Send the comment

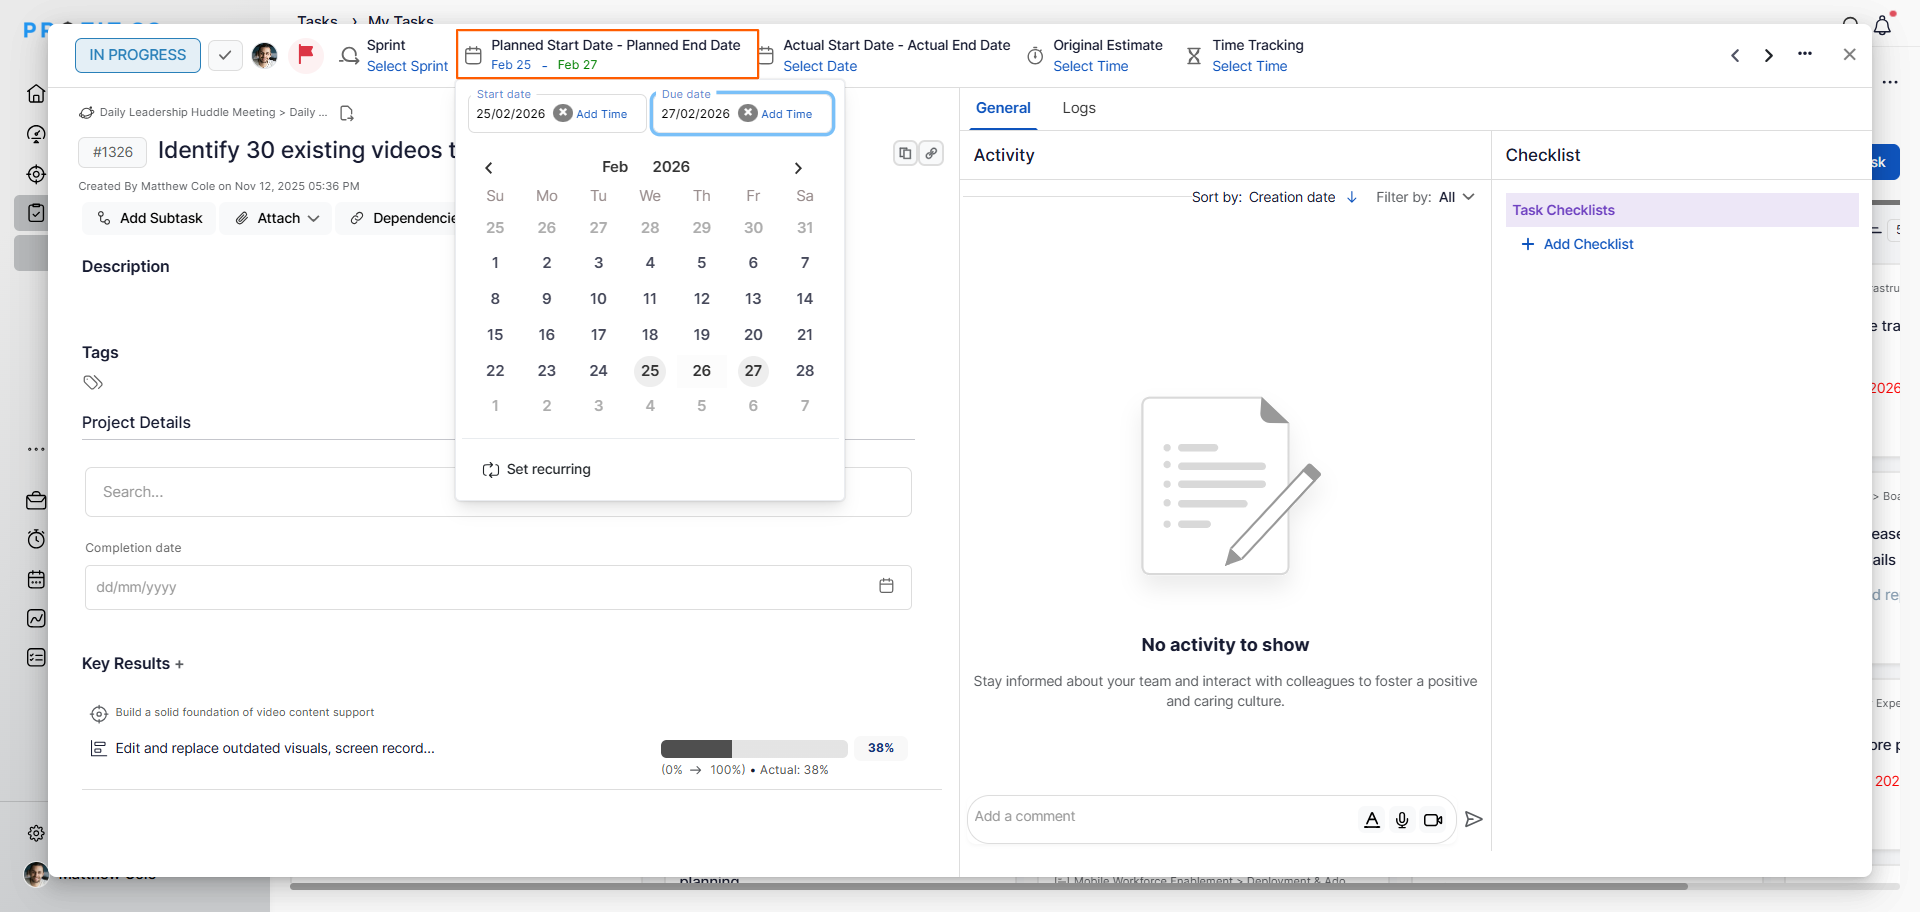[x=1473, y=819]
